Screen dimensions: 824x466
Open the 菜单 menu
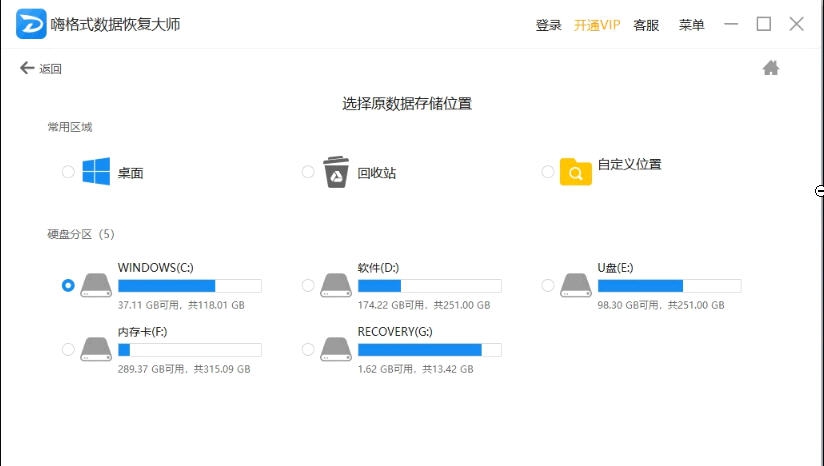pos(691,25)
